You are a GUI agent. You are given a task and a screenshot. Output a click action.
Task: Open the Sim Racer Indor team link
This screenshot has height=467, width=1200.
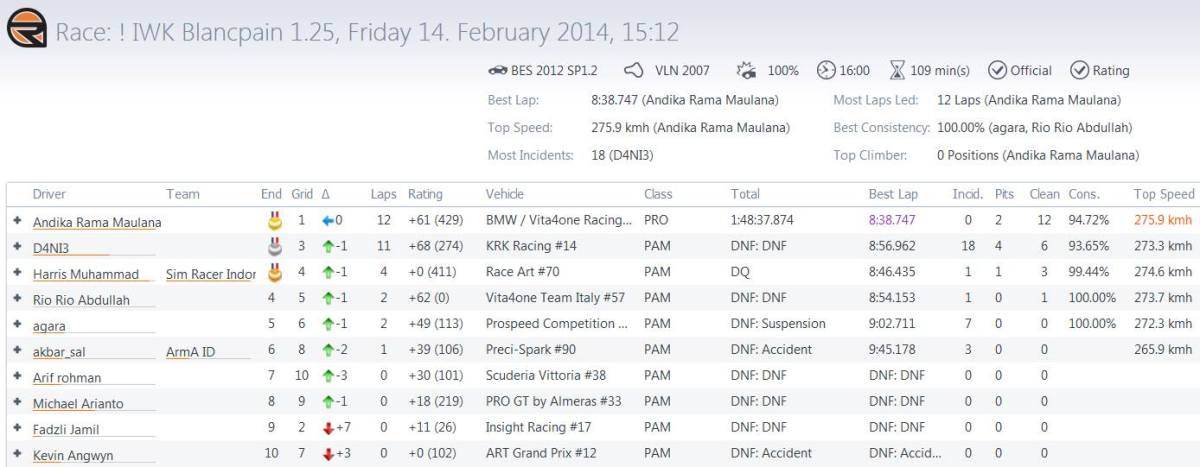point(211,273)
